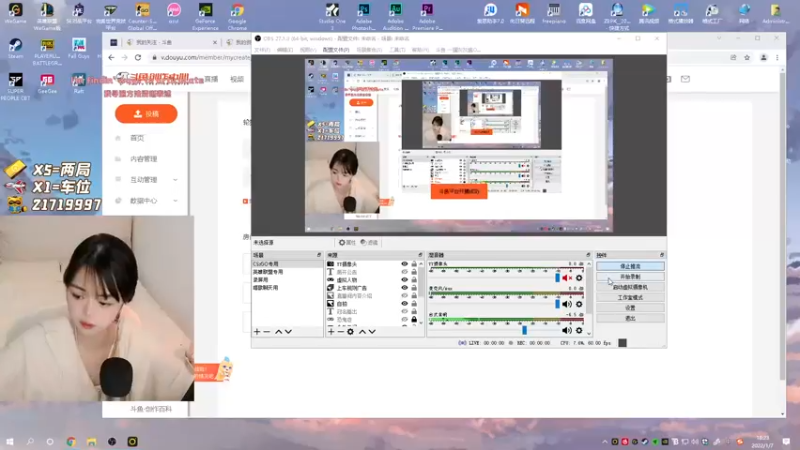Open Filters button above the Sources panel
The height and width of the screenshot is (450, 800).
pos(369,242)
